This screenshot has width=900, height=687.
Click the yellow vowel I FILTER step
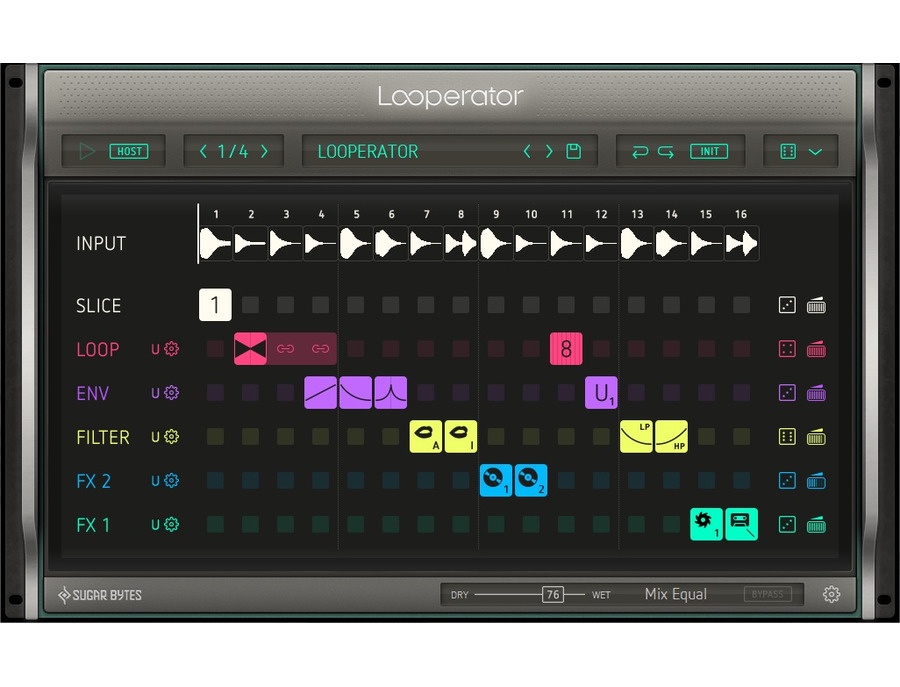pyautogui.click(x=460, y=437)
